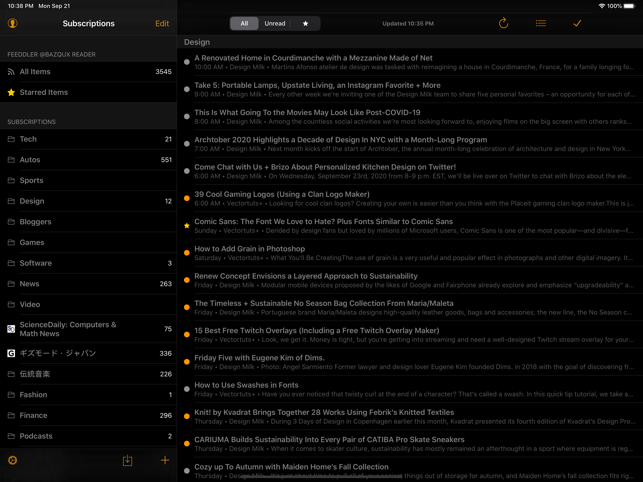Open 'Cozy up To Autumn' article

point(410,471)
